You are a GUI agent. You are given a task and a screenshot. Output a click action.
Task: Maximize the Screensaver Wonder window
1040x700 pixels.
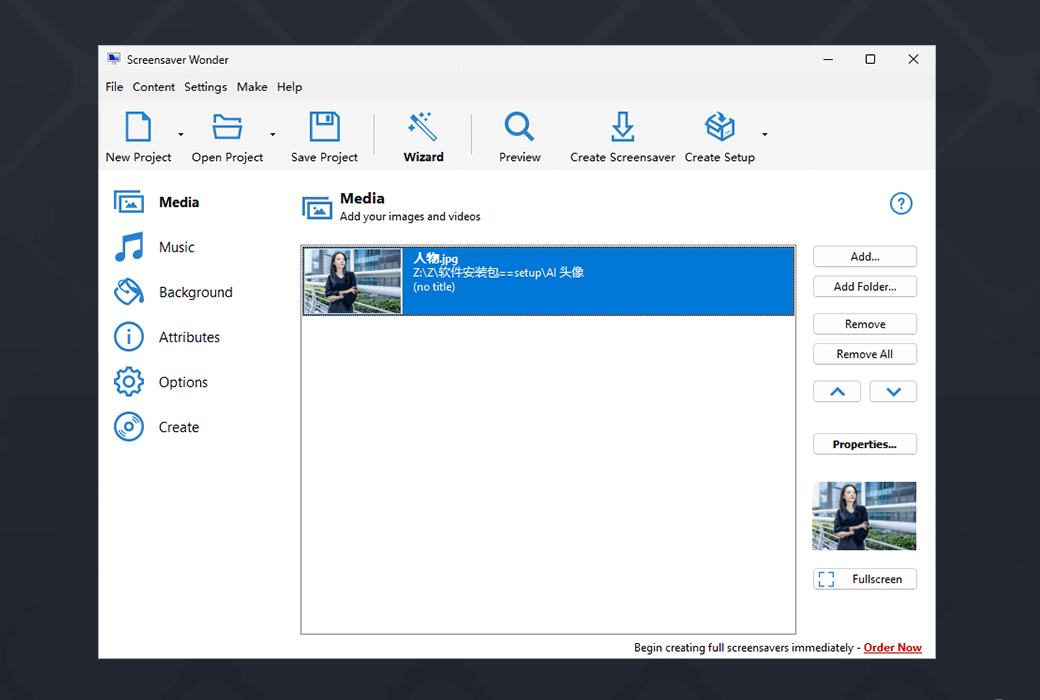click(870, 59)
